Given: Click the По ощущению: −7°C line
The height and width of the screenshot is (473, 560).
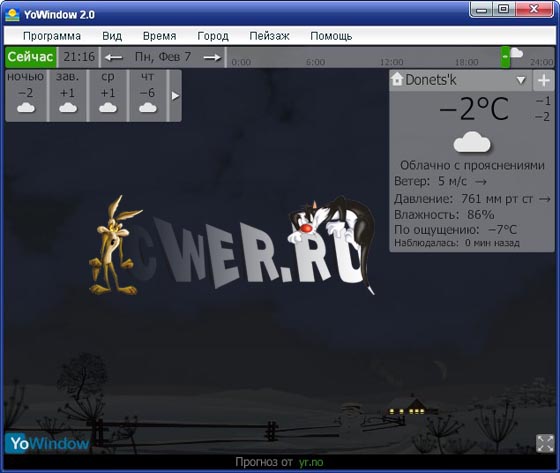Looking at the screenshot, I should click(455, 230).
